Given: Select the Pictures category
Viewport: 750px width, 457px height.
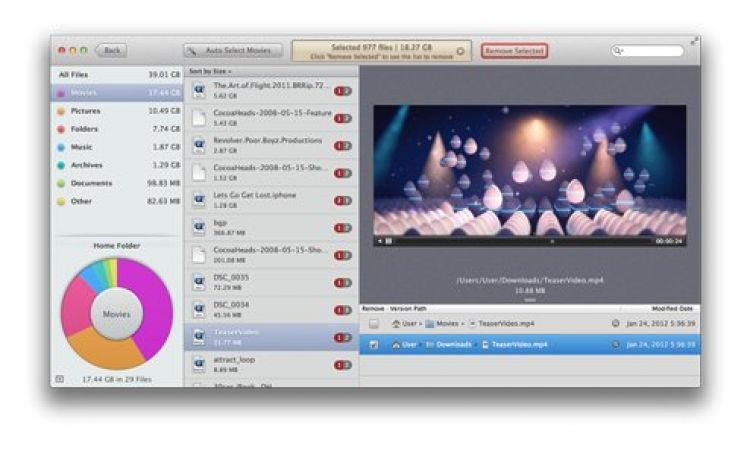Looking at the screenshot, I should [117, 111].
